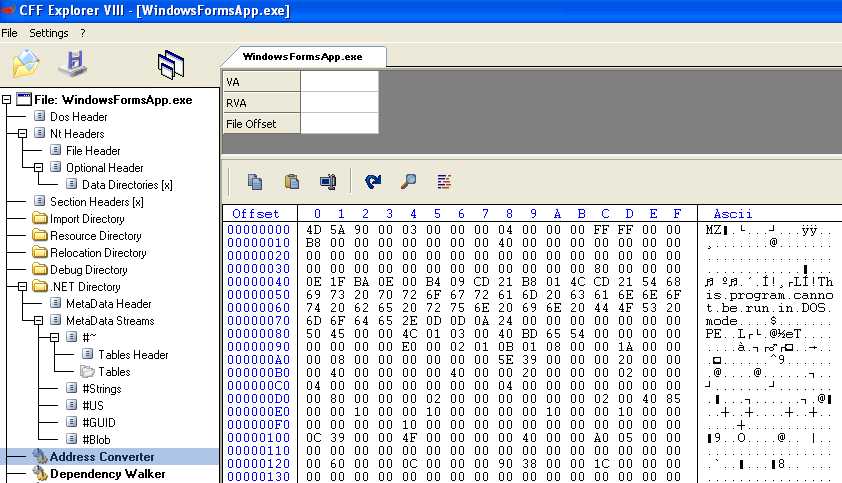Select the MetaData Streams node
Screen dimensions: 842x483
click(110, 321)
